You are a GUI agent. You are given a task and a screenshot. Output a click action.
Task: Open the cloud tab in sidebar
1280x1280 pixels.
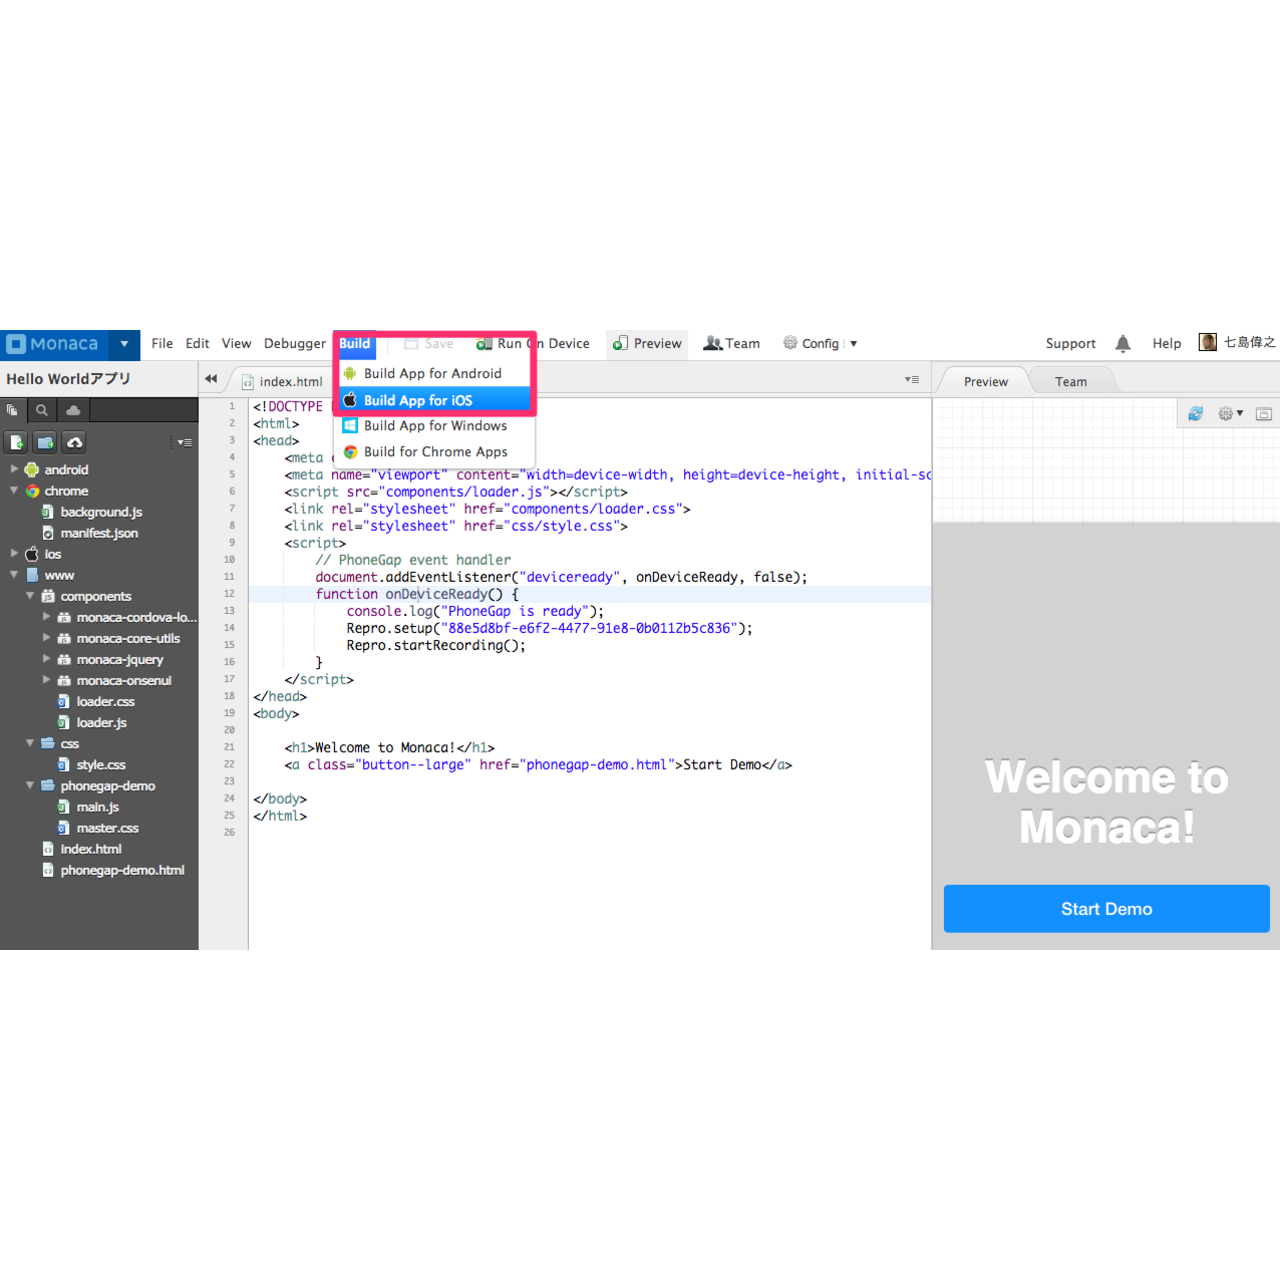click(x=73, y=410)
